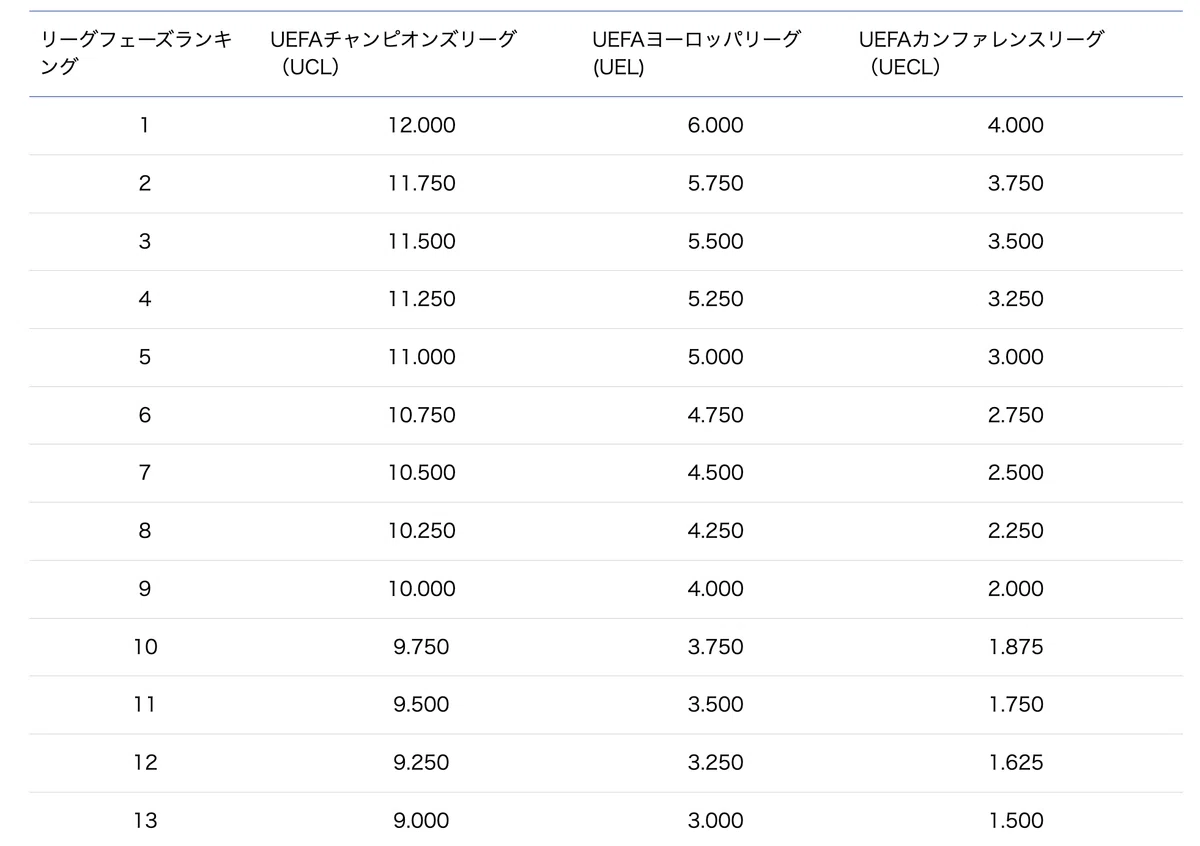This screenshot has height=846, width=1200.
Task: Click the UCL value 11.250
Action: coord(422,300)
